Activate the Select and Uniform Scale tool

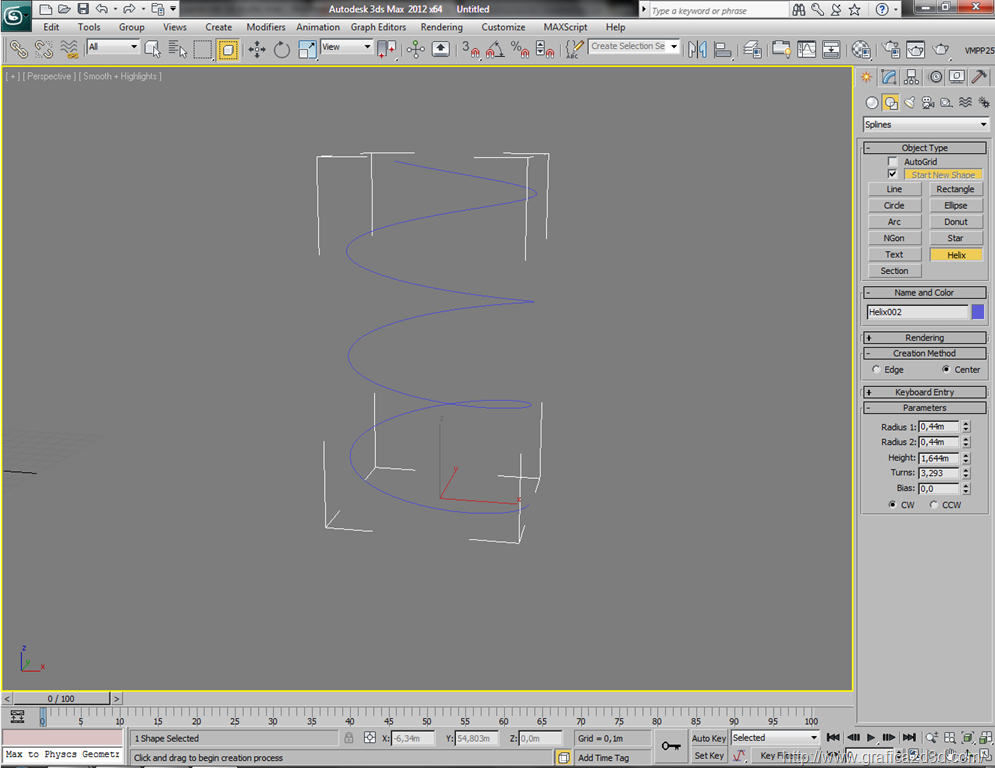(307, 49)
